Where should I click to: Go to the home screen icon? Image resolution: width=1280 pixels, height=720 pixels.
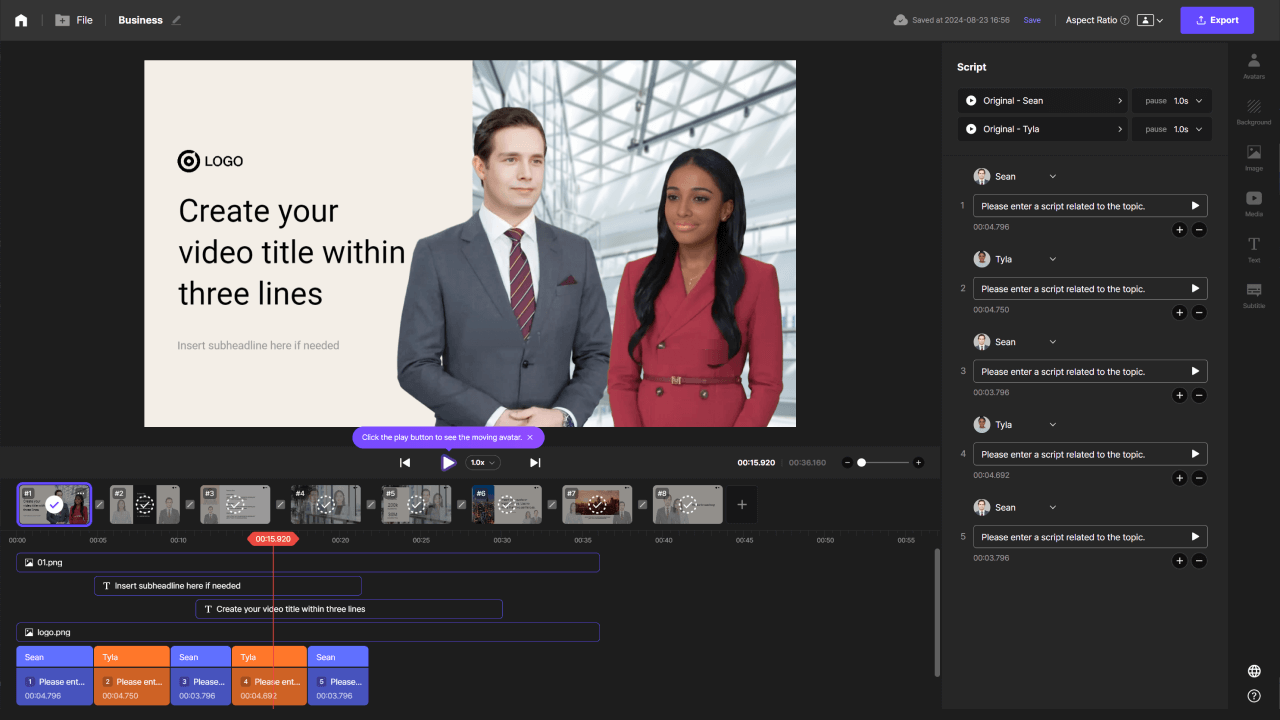21,20
